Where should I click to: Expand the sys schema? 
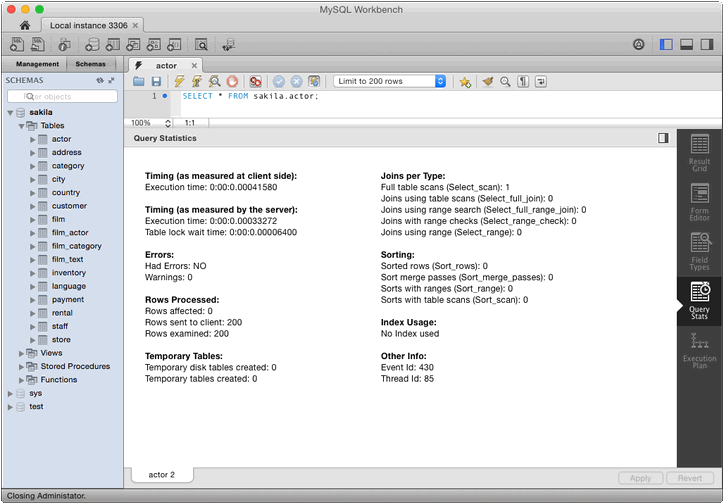click(x=10, y=393)
